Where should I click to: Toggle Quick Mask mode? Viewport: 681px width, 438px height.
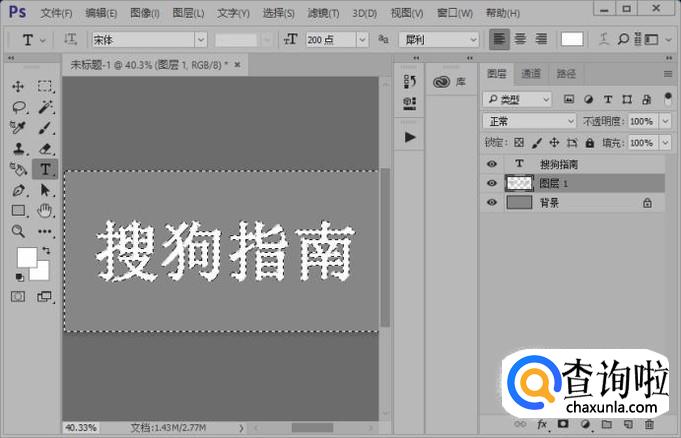tap(18, 297)
